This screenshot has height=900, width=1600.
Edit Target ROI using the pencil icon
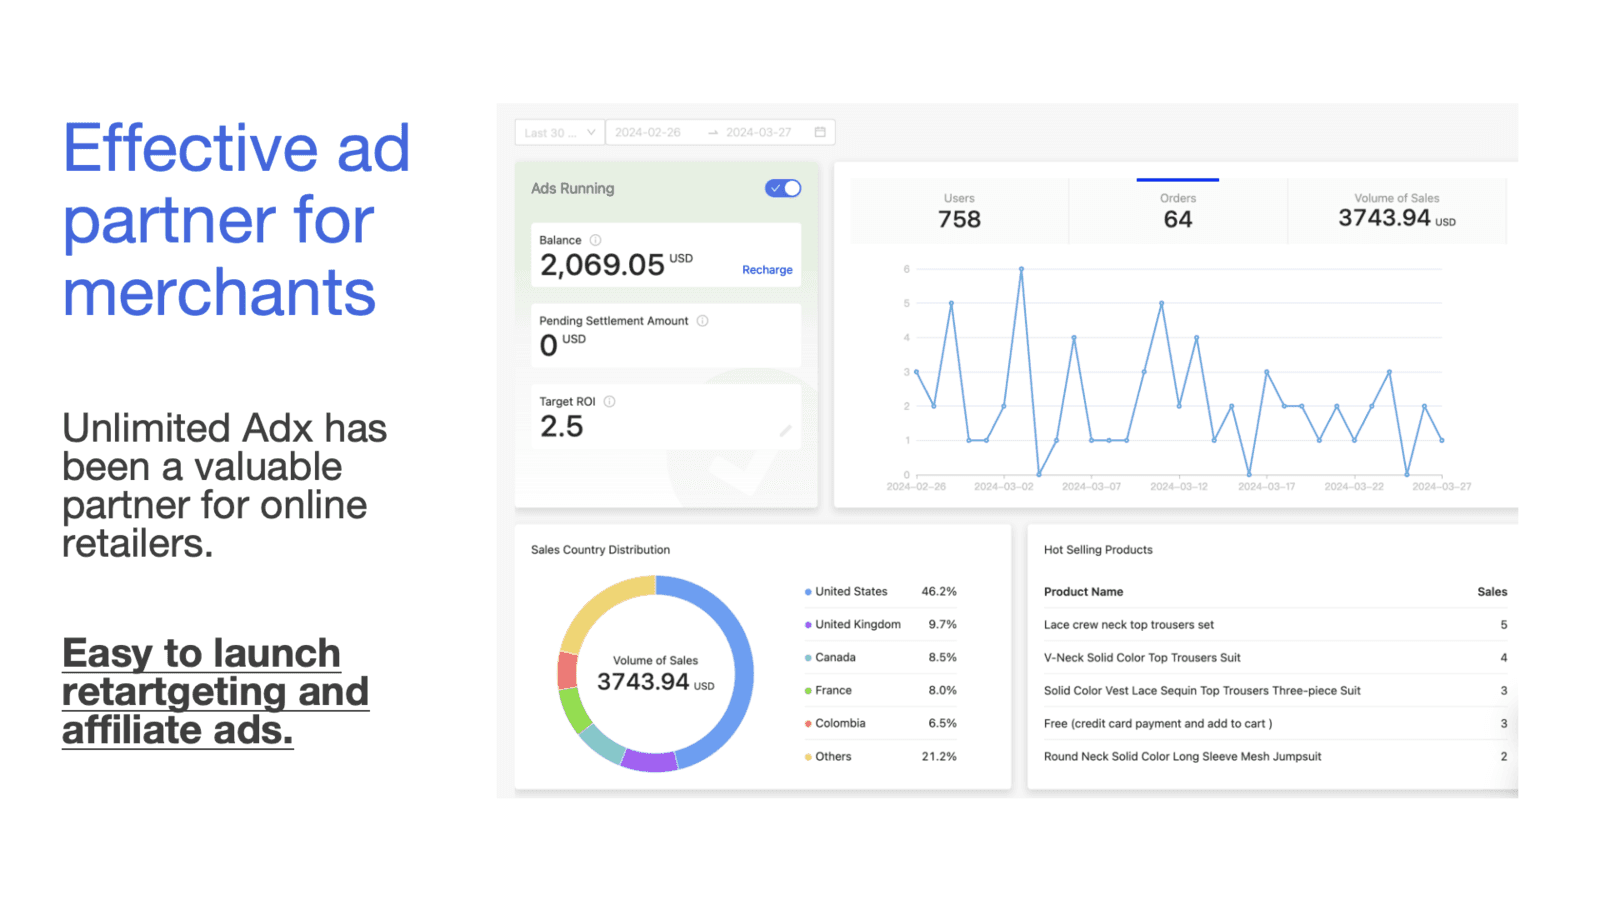click(787, 429)
